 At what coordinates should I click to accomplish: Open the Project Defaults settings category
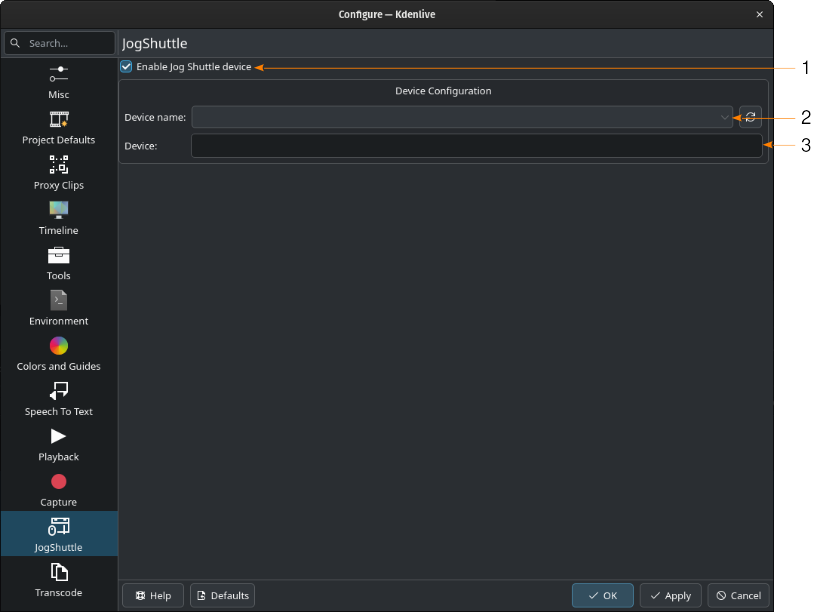[x=59, y=127]
